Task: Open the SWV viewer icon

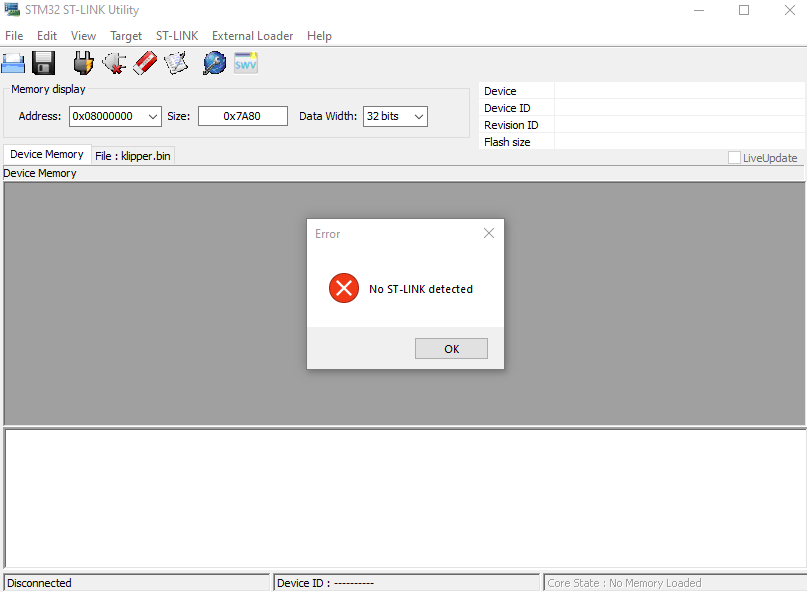Action: click(x=246, y=64)
